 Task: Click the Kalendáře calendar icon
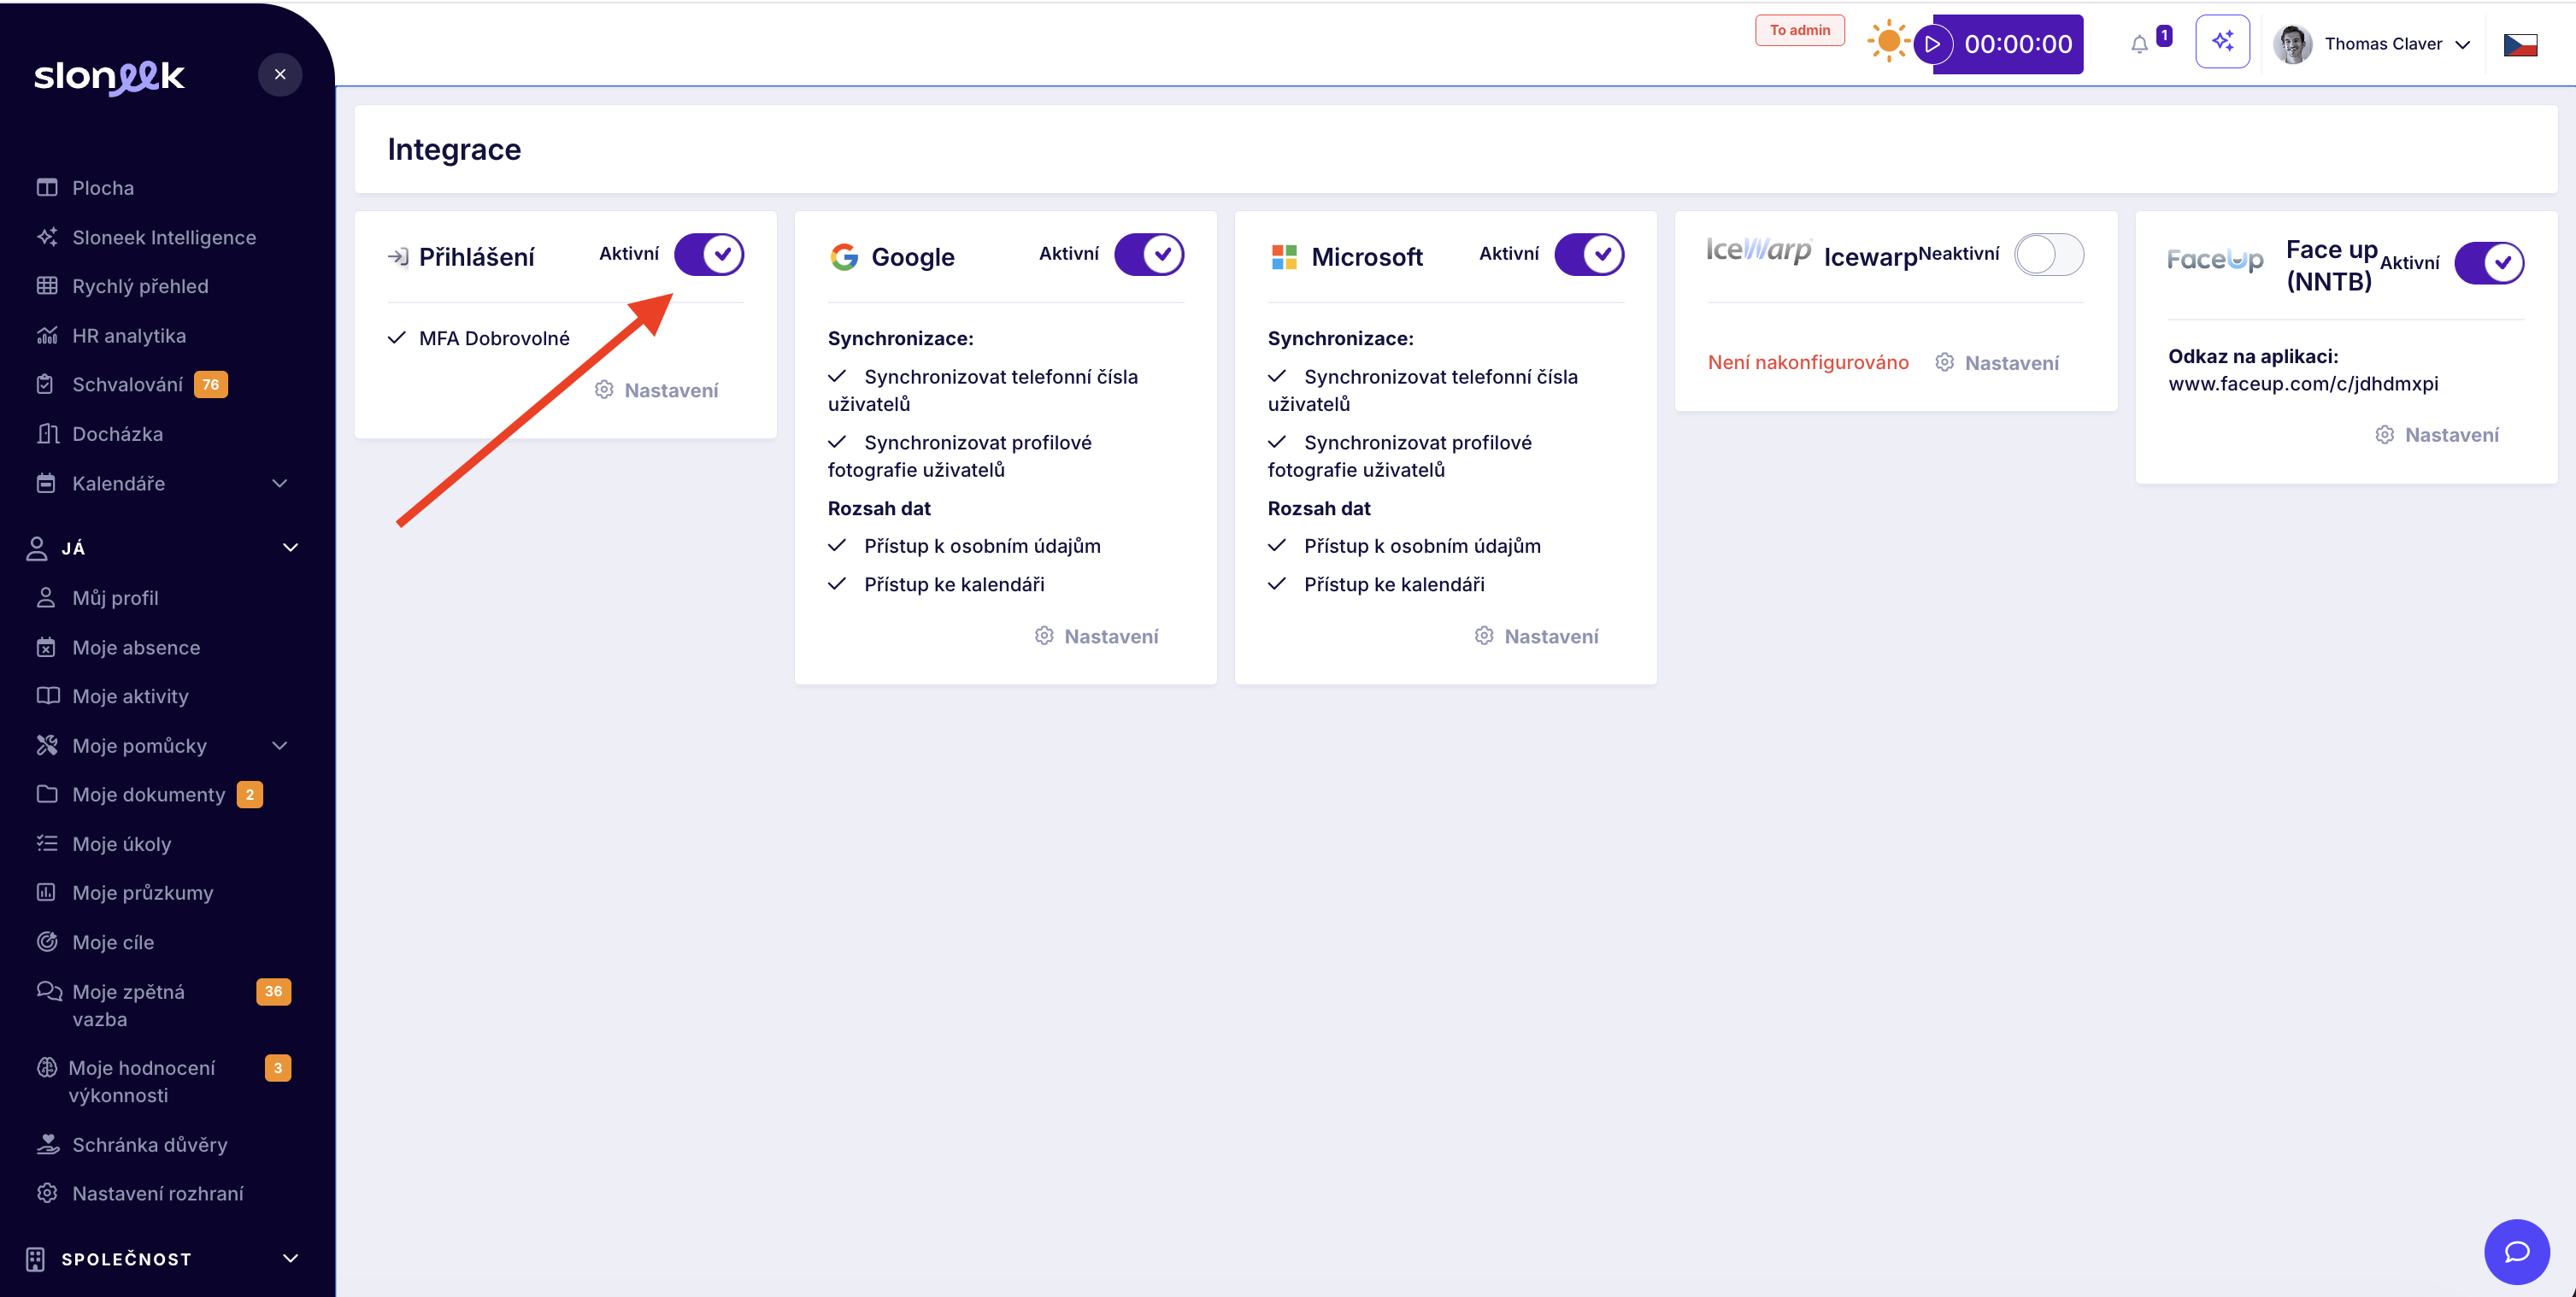(x=46, y=483)
